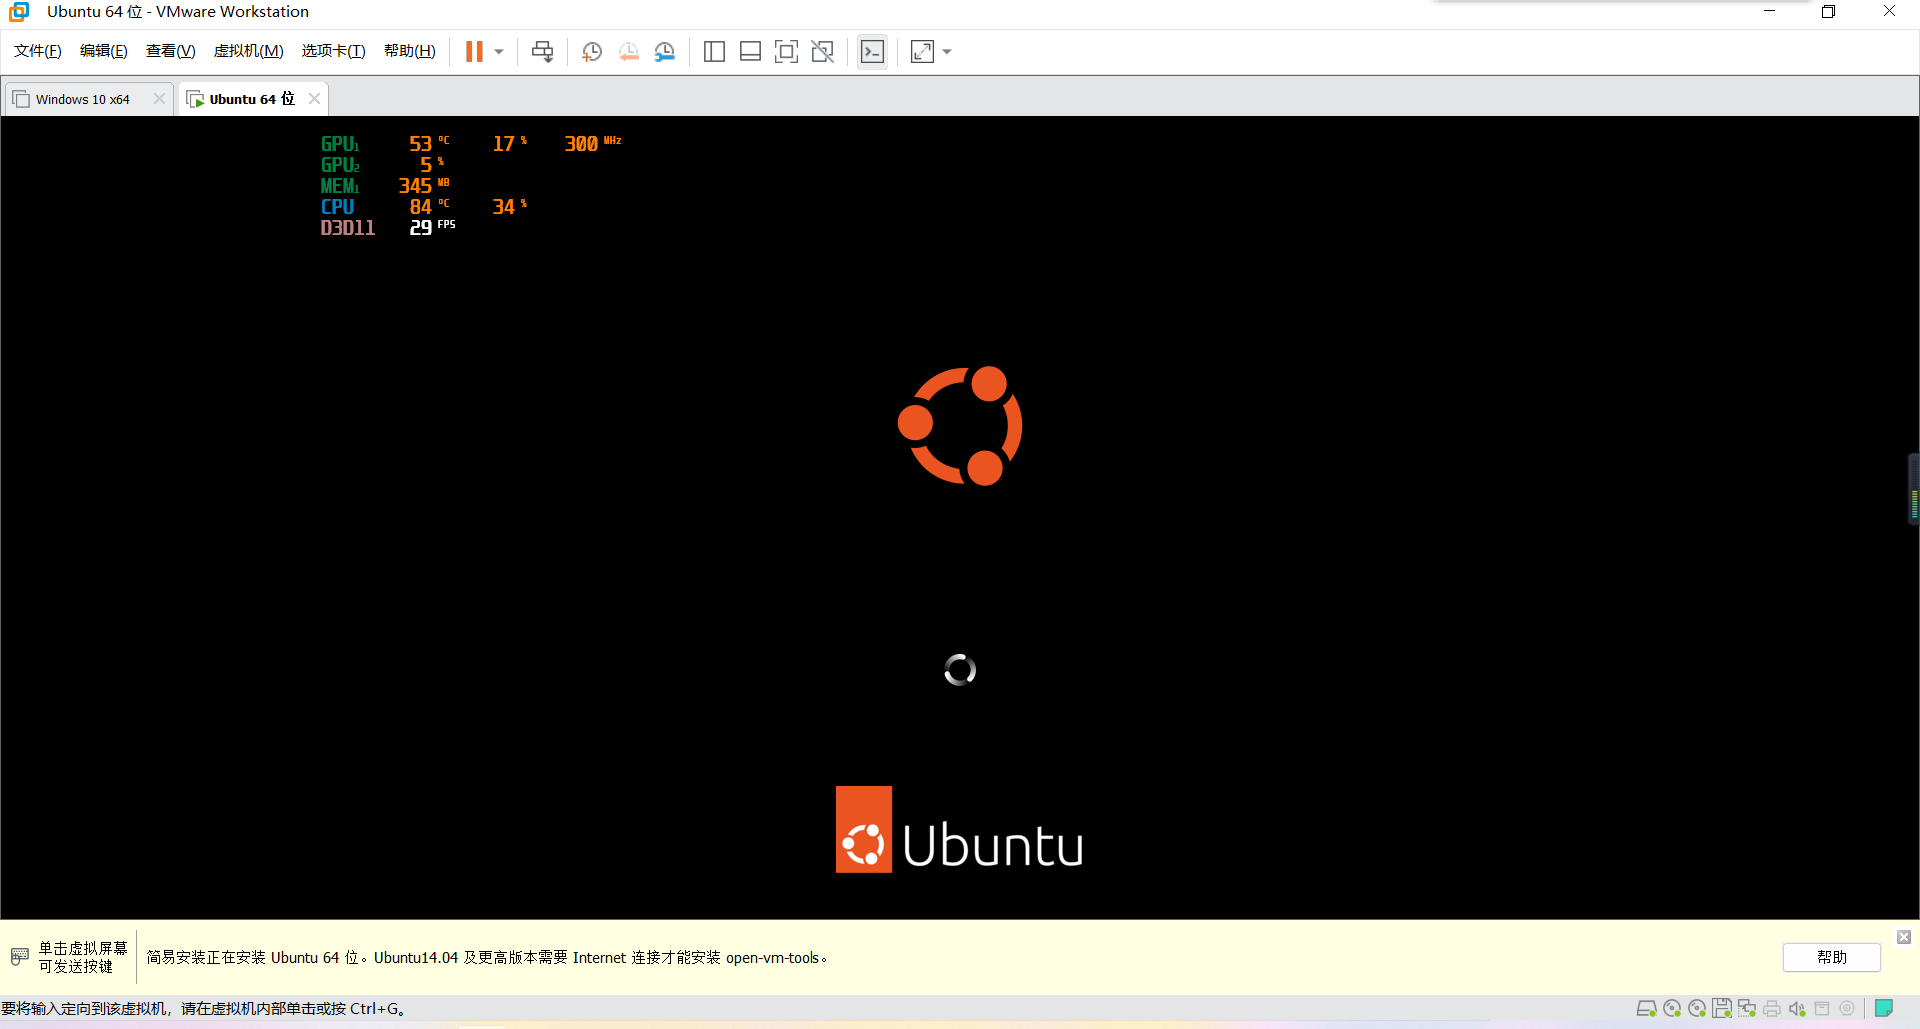Image resolution: width=1920 pixels, height=1029 pixels.
Task: Open the 虚拟机(M) menu
Action: click(x=249, y=51)
